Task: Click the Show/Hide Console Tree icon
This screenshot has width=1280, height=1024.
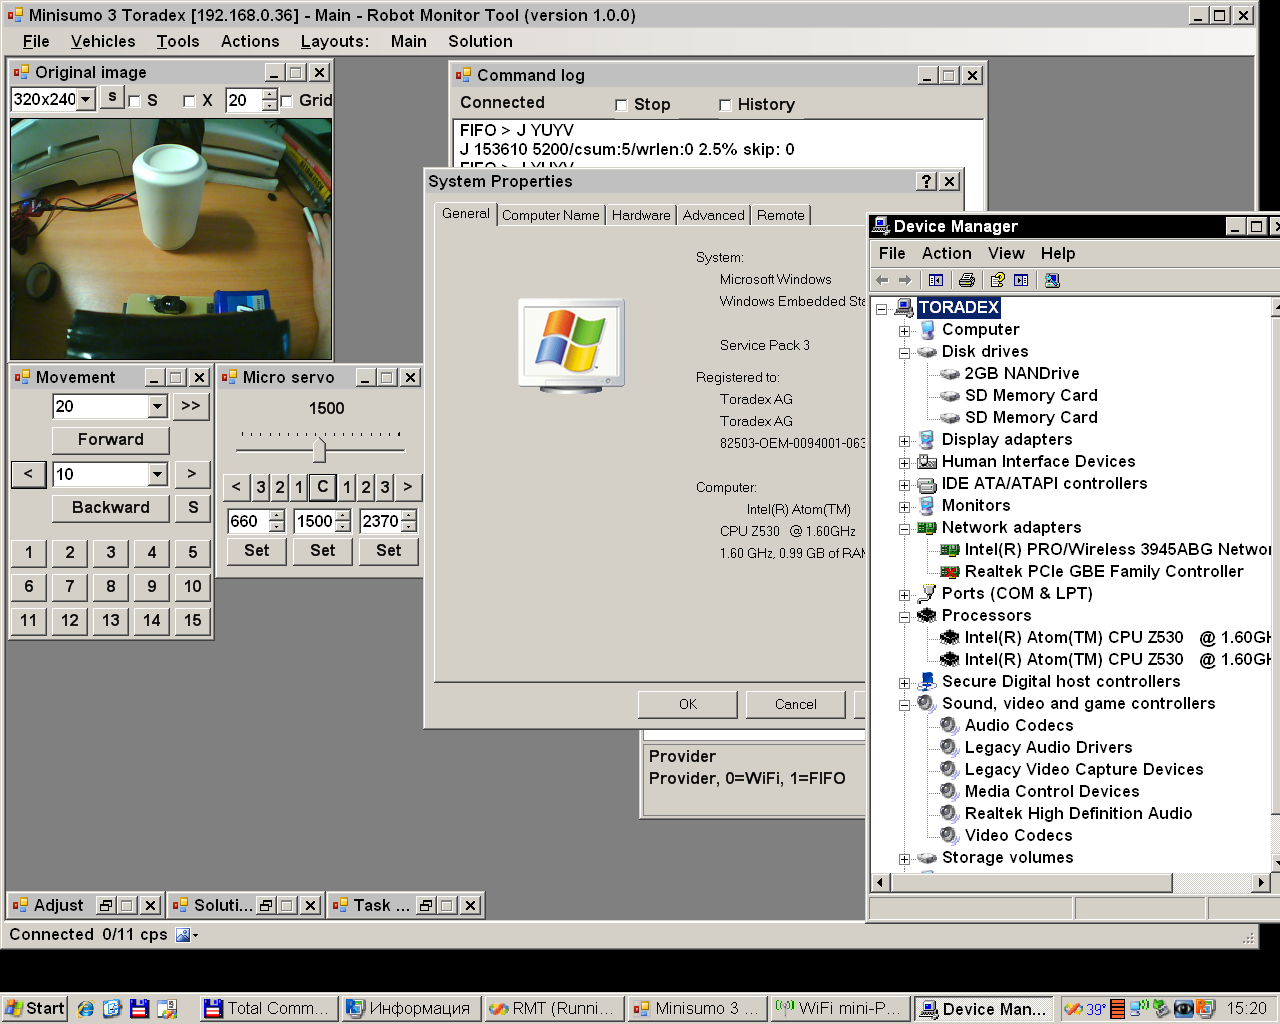Action: click(935, 280)
